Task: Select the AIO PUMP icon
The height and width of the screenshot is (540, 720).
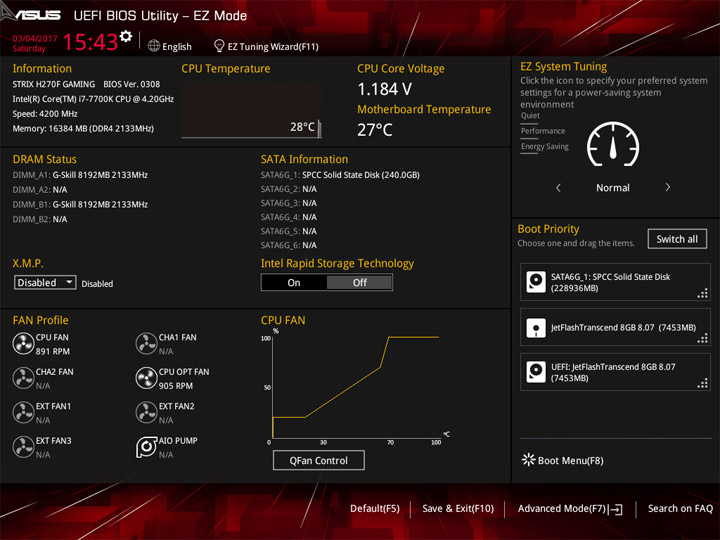Action: tap(146, 447)
